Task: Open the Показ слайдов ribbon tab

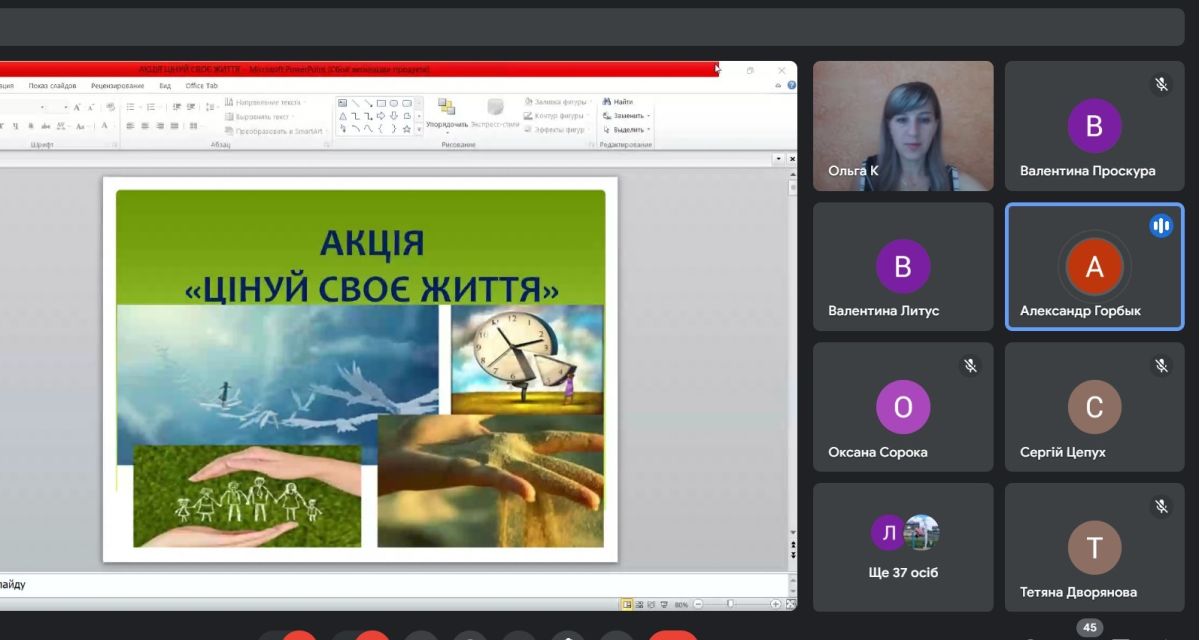Action: click(52, 86)
